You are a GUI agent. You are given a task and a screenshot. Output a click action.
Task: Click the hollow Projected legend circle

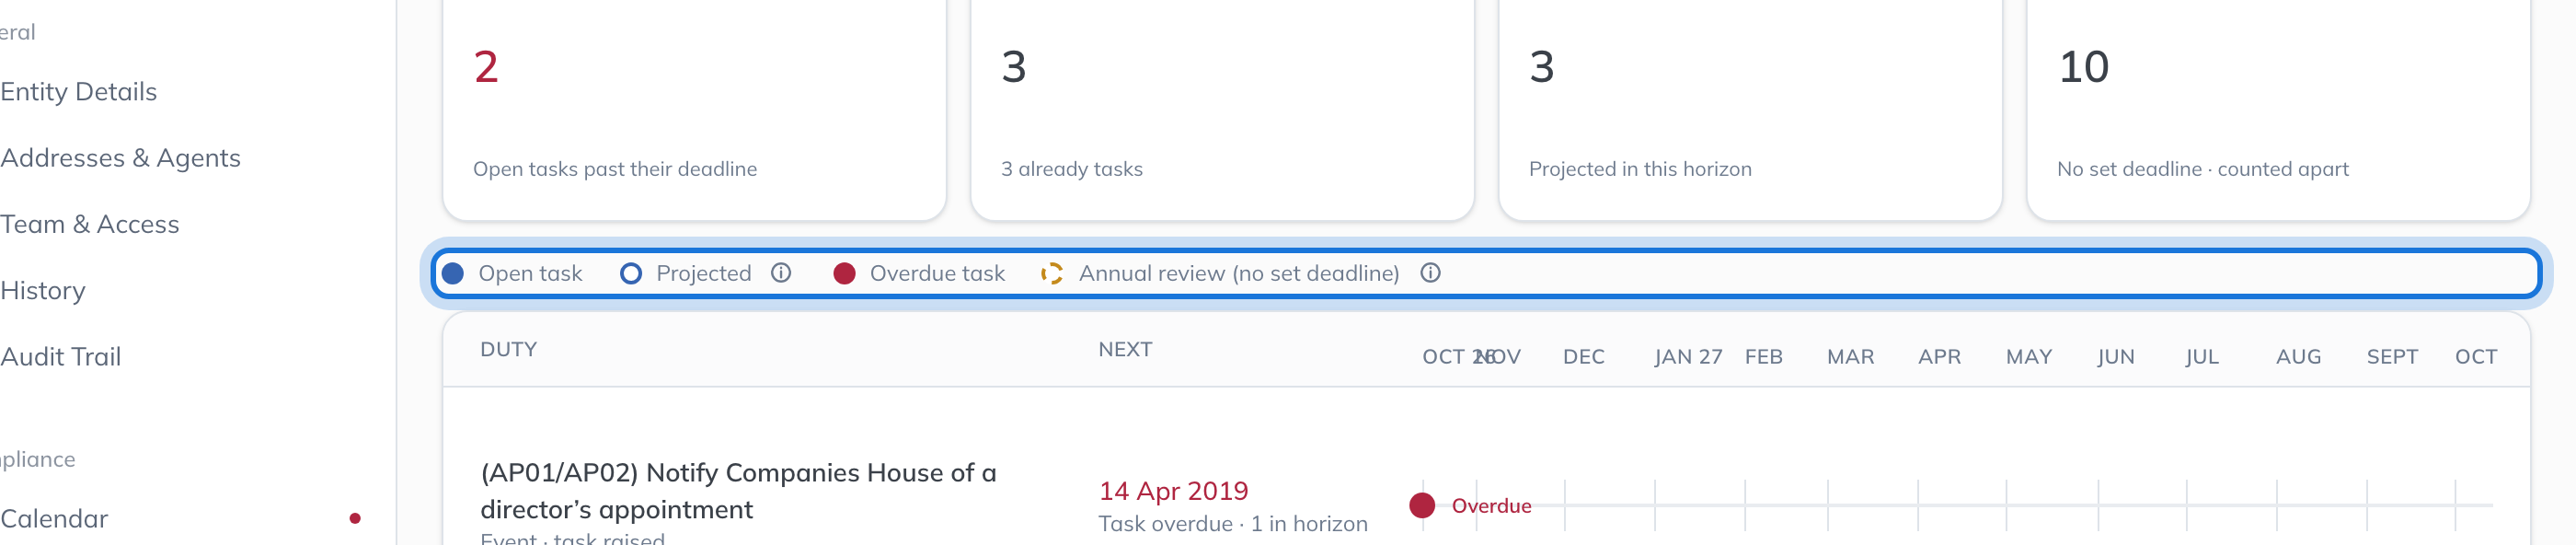(x=631, y=274)
